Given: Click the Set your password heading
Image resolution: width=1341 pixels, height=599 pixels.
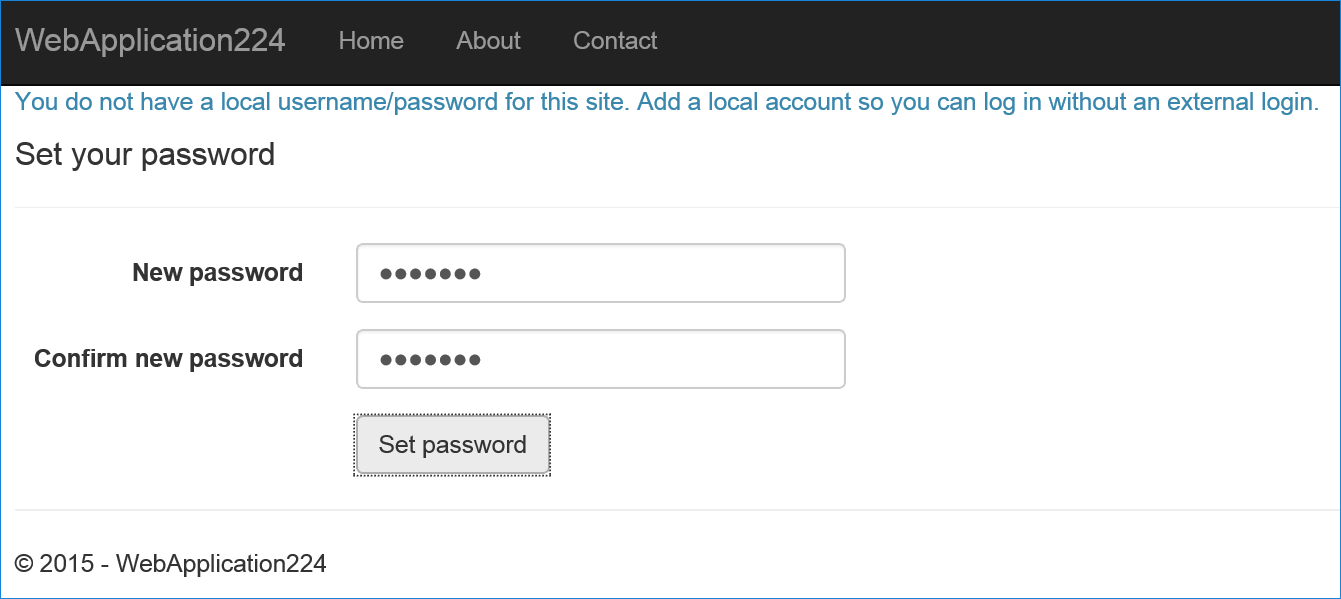Looking at the screenshot, I should [x=145, y=155].
